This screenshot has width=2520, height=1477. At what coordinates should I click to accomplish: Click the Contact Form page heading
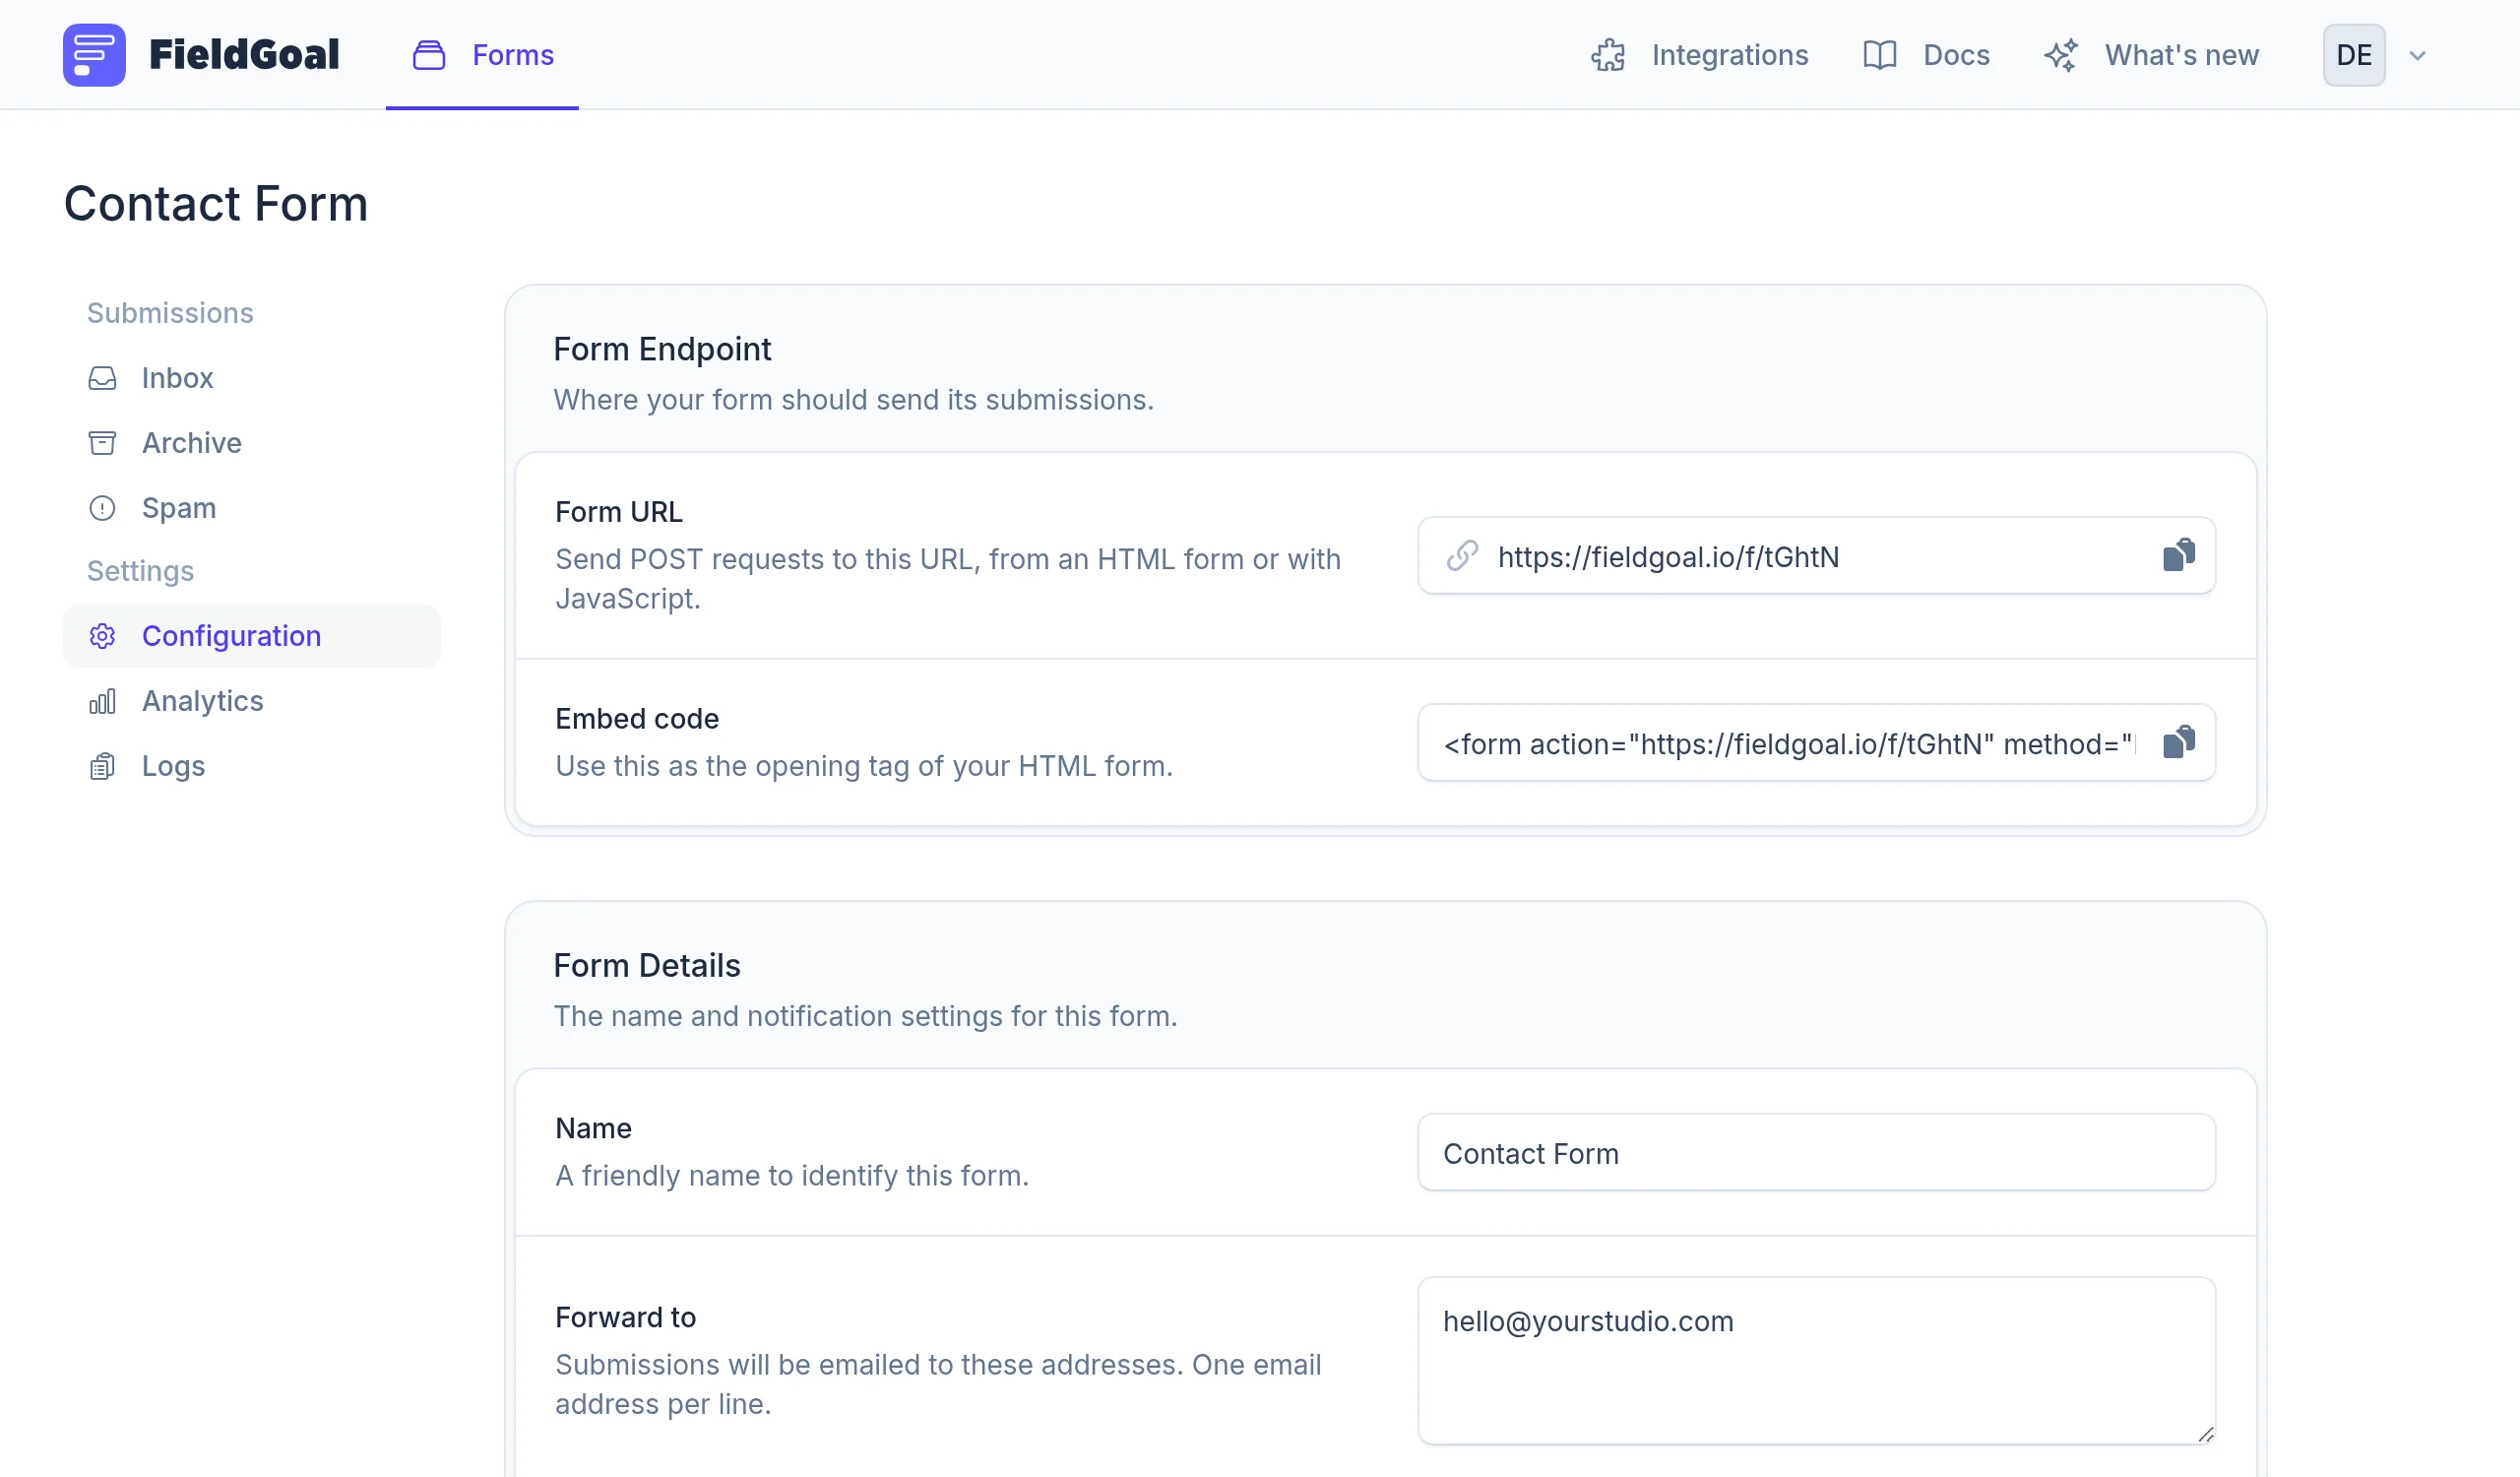click(216, 204)
